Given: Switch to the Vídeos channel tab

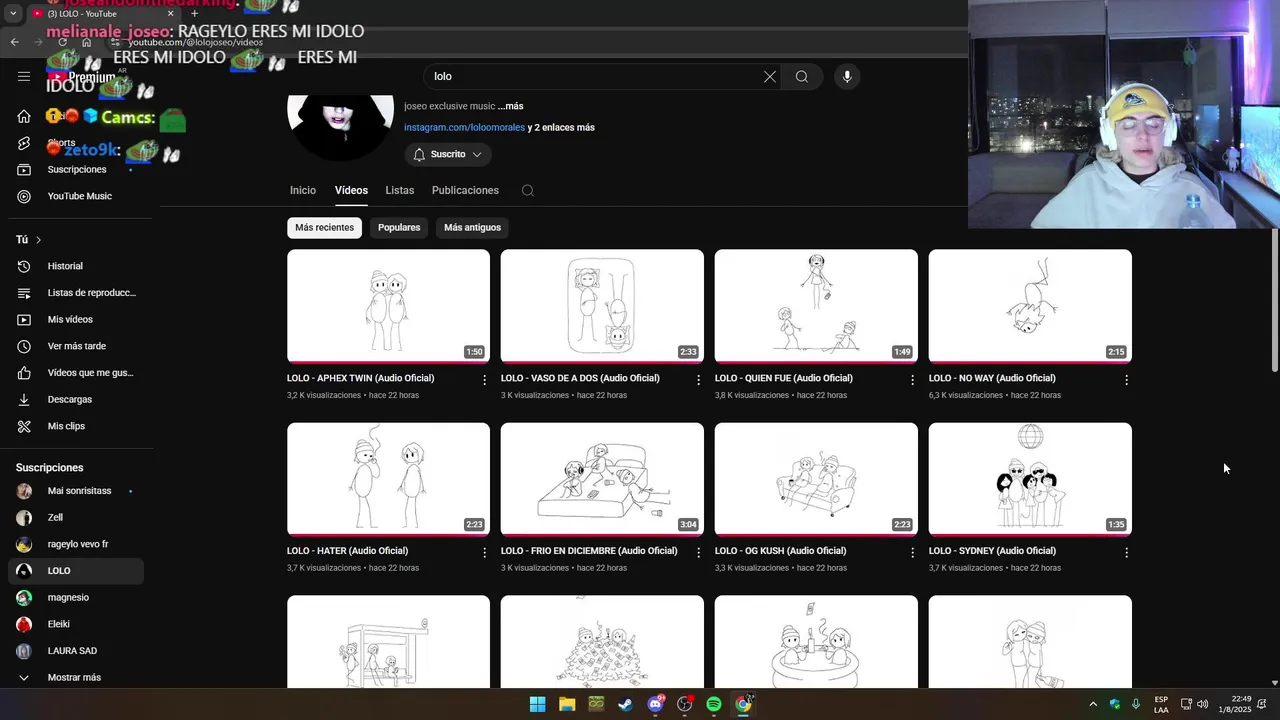Looking at the screenshot, I should point(351,190).
